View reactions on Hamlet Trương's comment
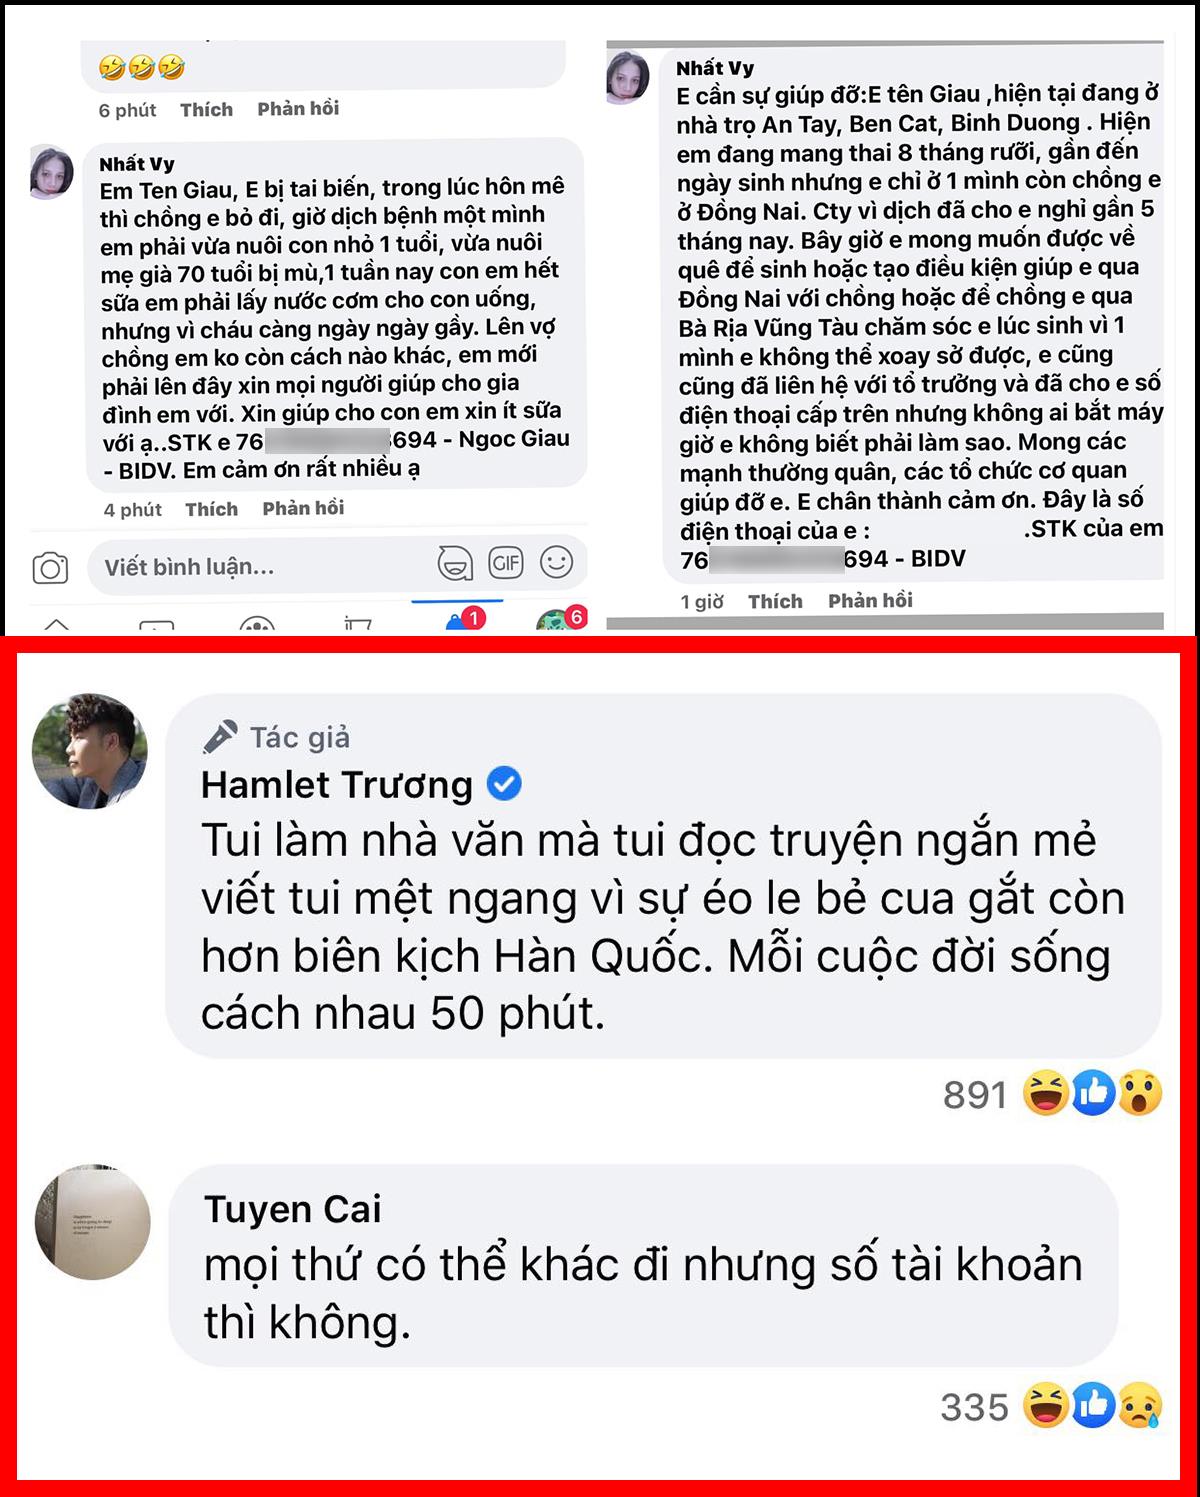1200x1497 pixels. coord(1052,1093)
